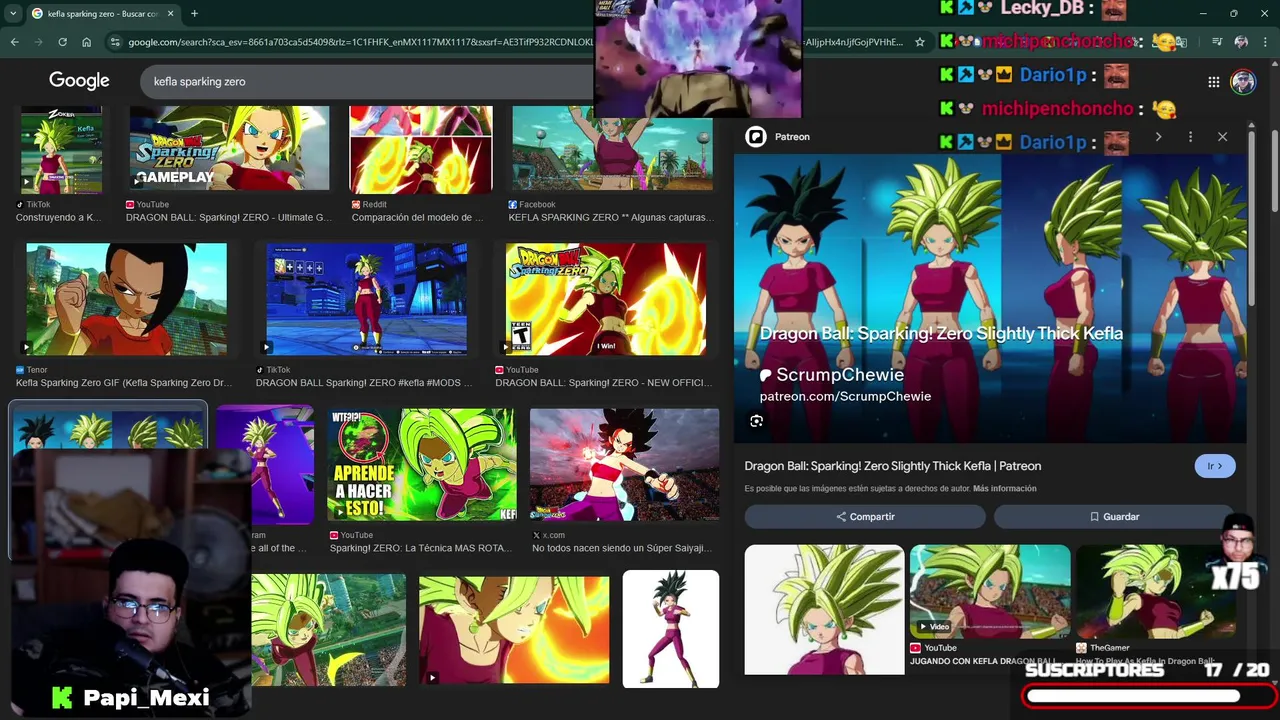
Task: Open the tab search dropdown
Action: (13, 13)
